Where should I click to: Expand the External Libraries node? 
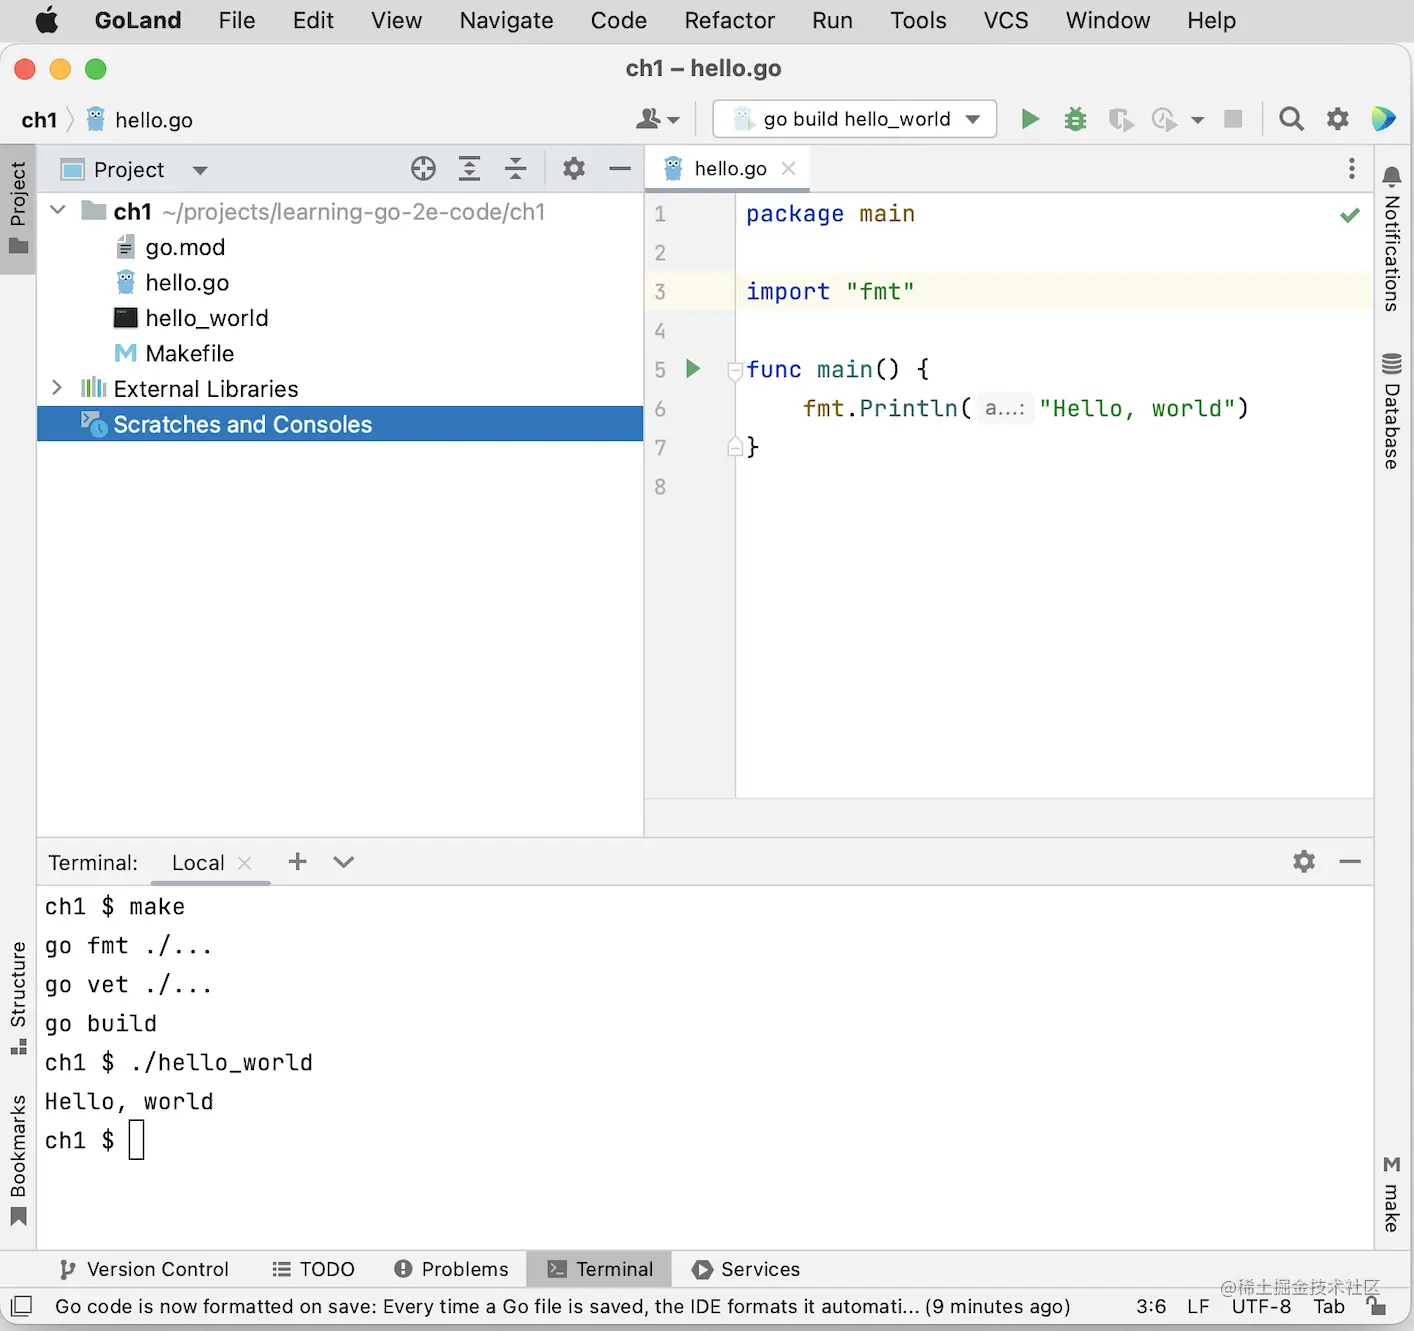(x=57, y=387)
